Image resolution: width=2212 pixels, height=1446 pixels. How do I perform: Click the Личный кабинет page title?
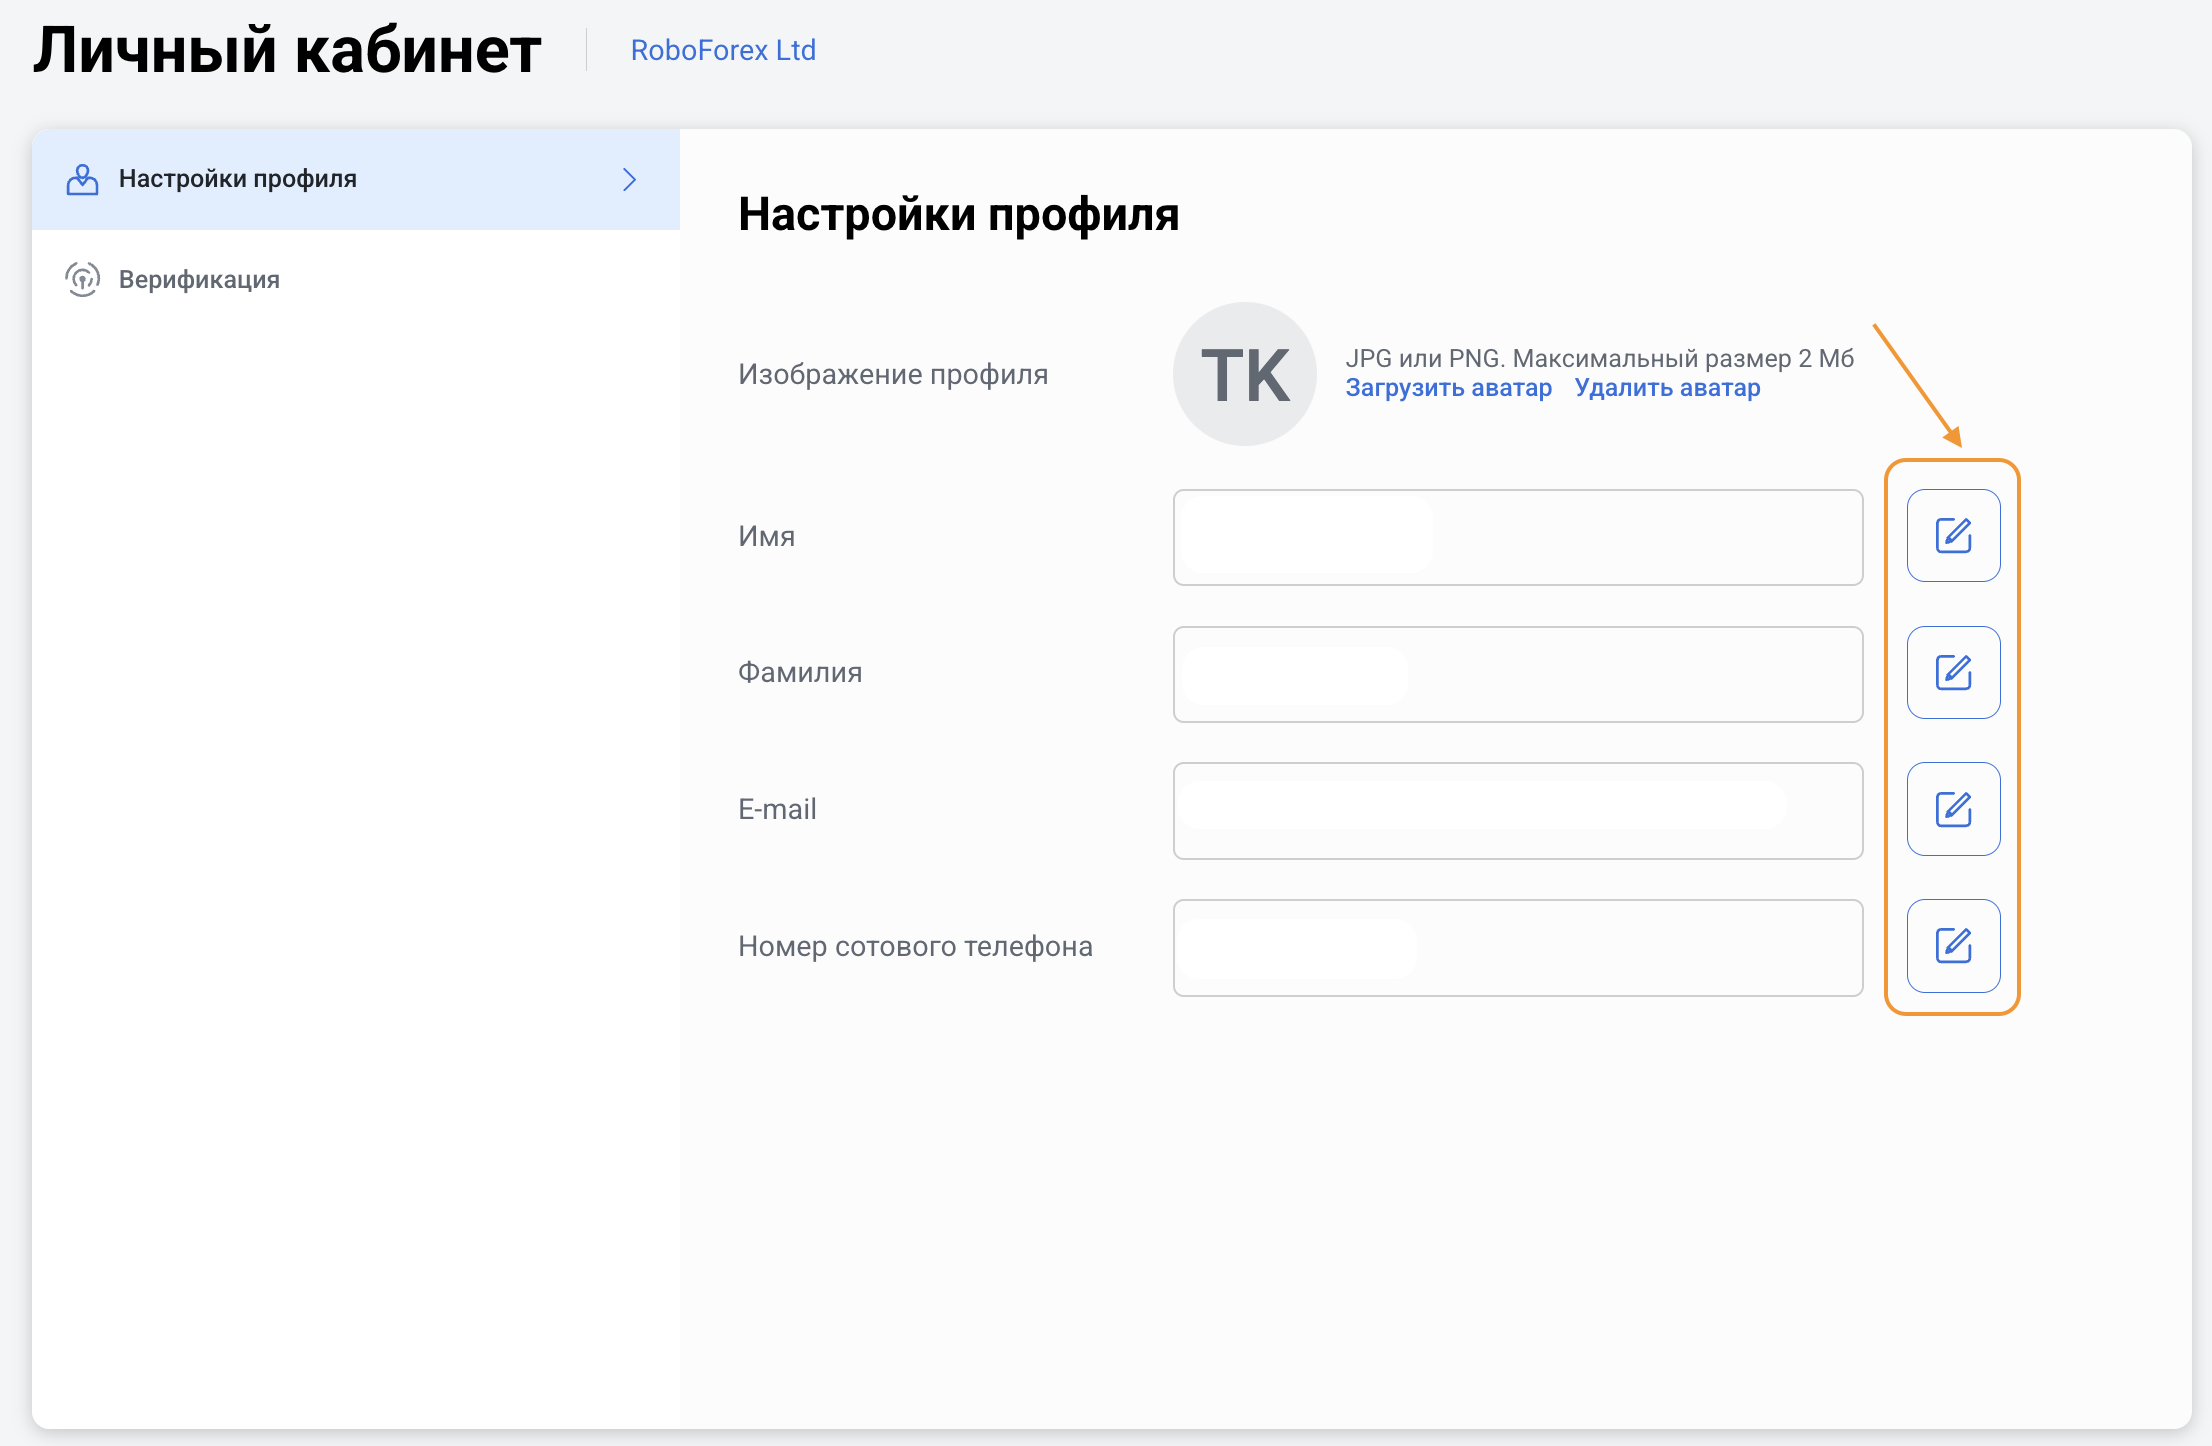[288, 50]
